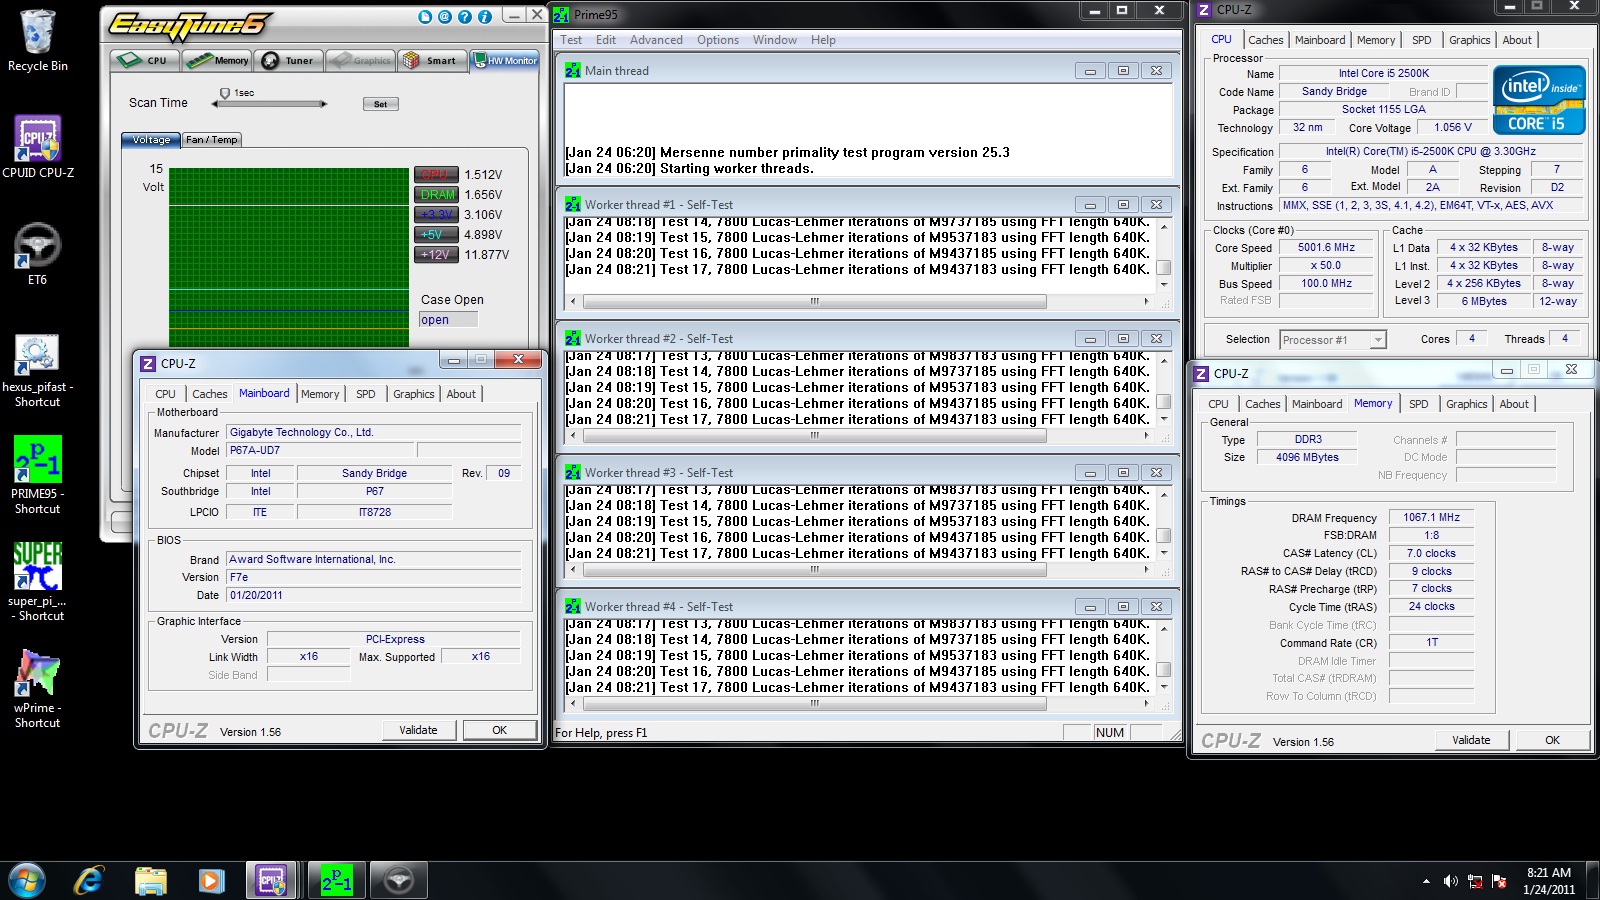Viewport: 1600px width, 900px height.
Task: Switch to the EasyTune6 CPU tab
Action: pos(145,60)
